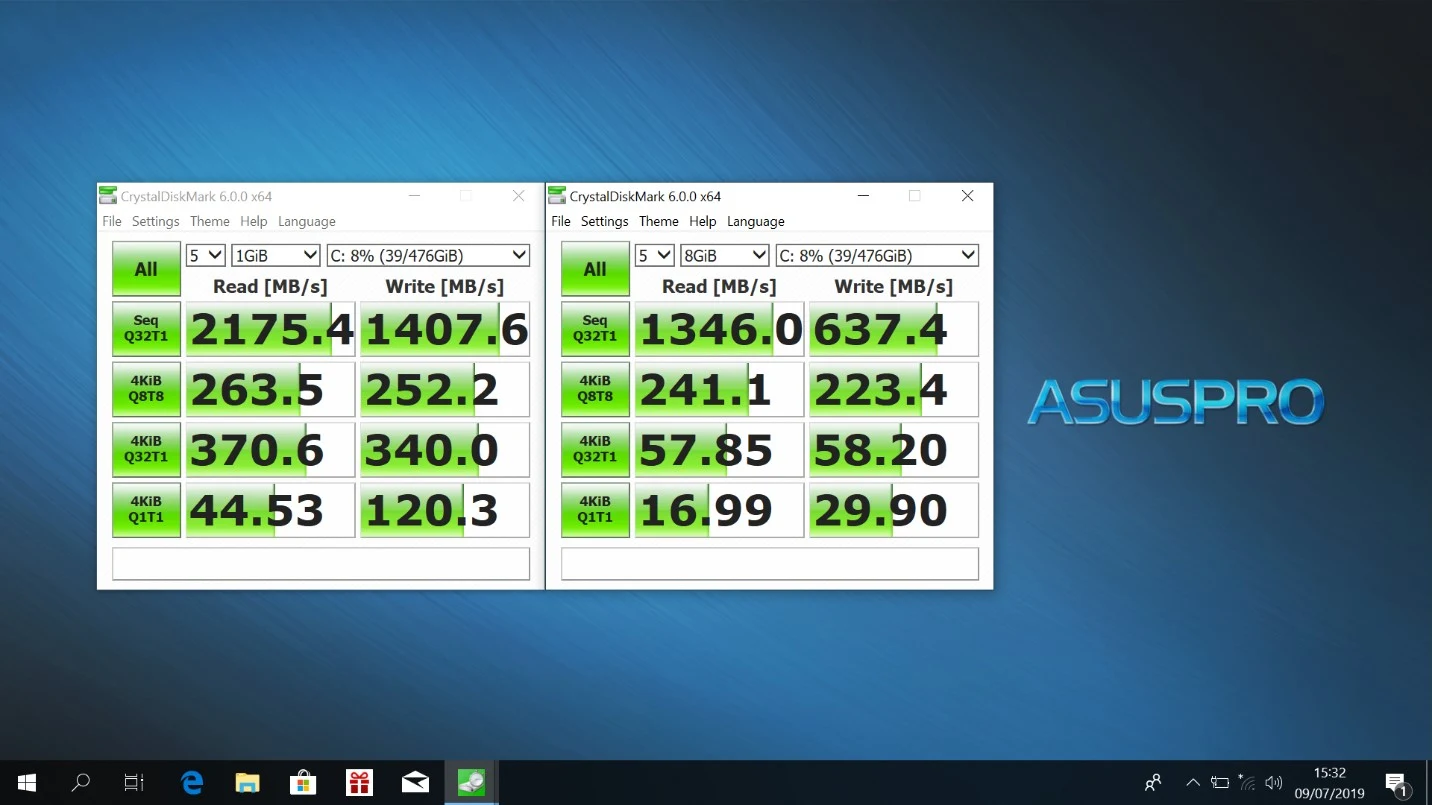The width and height of the screenshot is (1432, 805).
Task: Open Settings menu in left window
Action: [156, 221]
